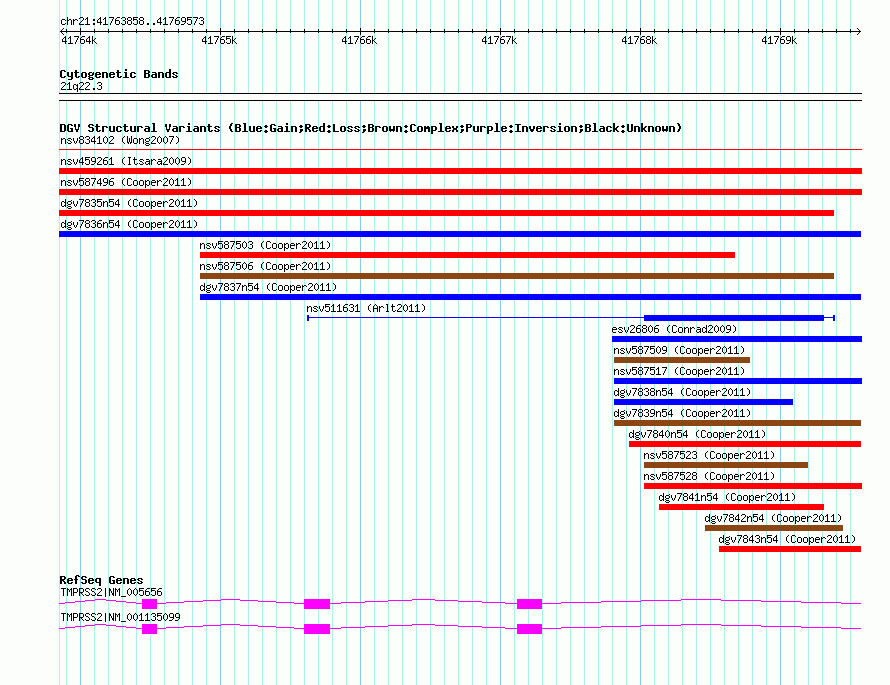Select the middle exon of TMPRSS2|NM_005656
890x685 pixels.
click(317, 604)
